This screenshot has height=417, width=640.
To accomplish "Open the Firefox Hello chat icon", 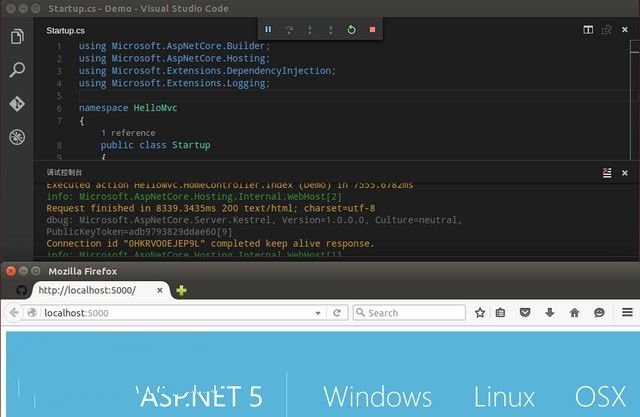I will (x=599, y=313).
